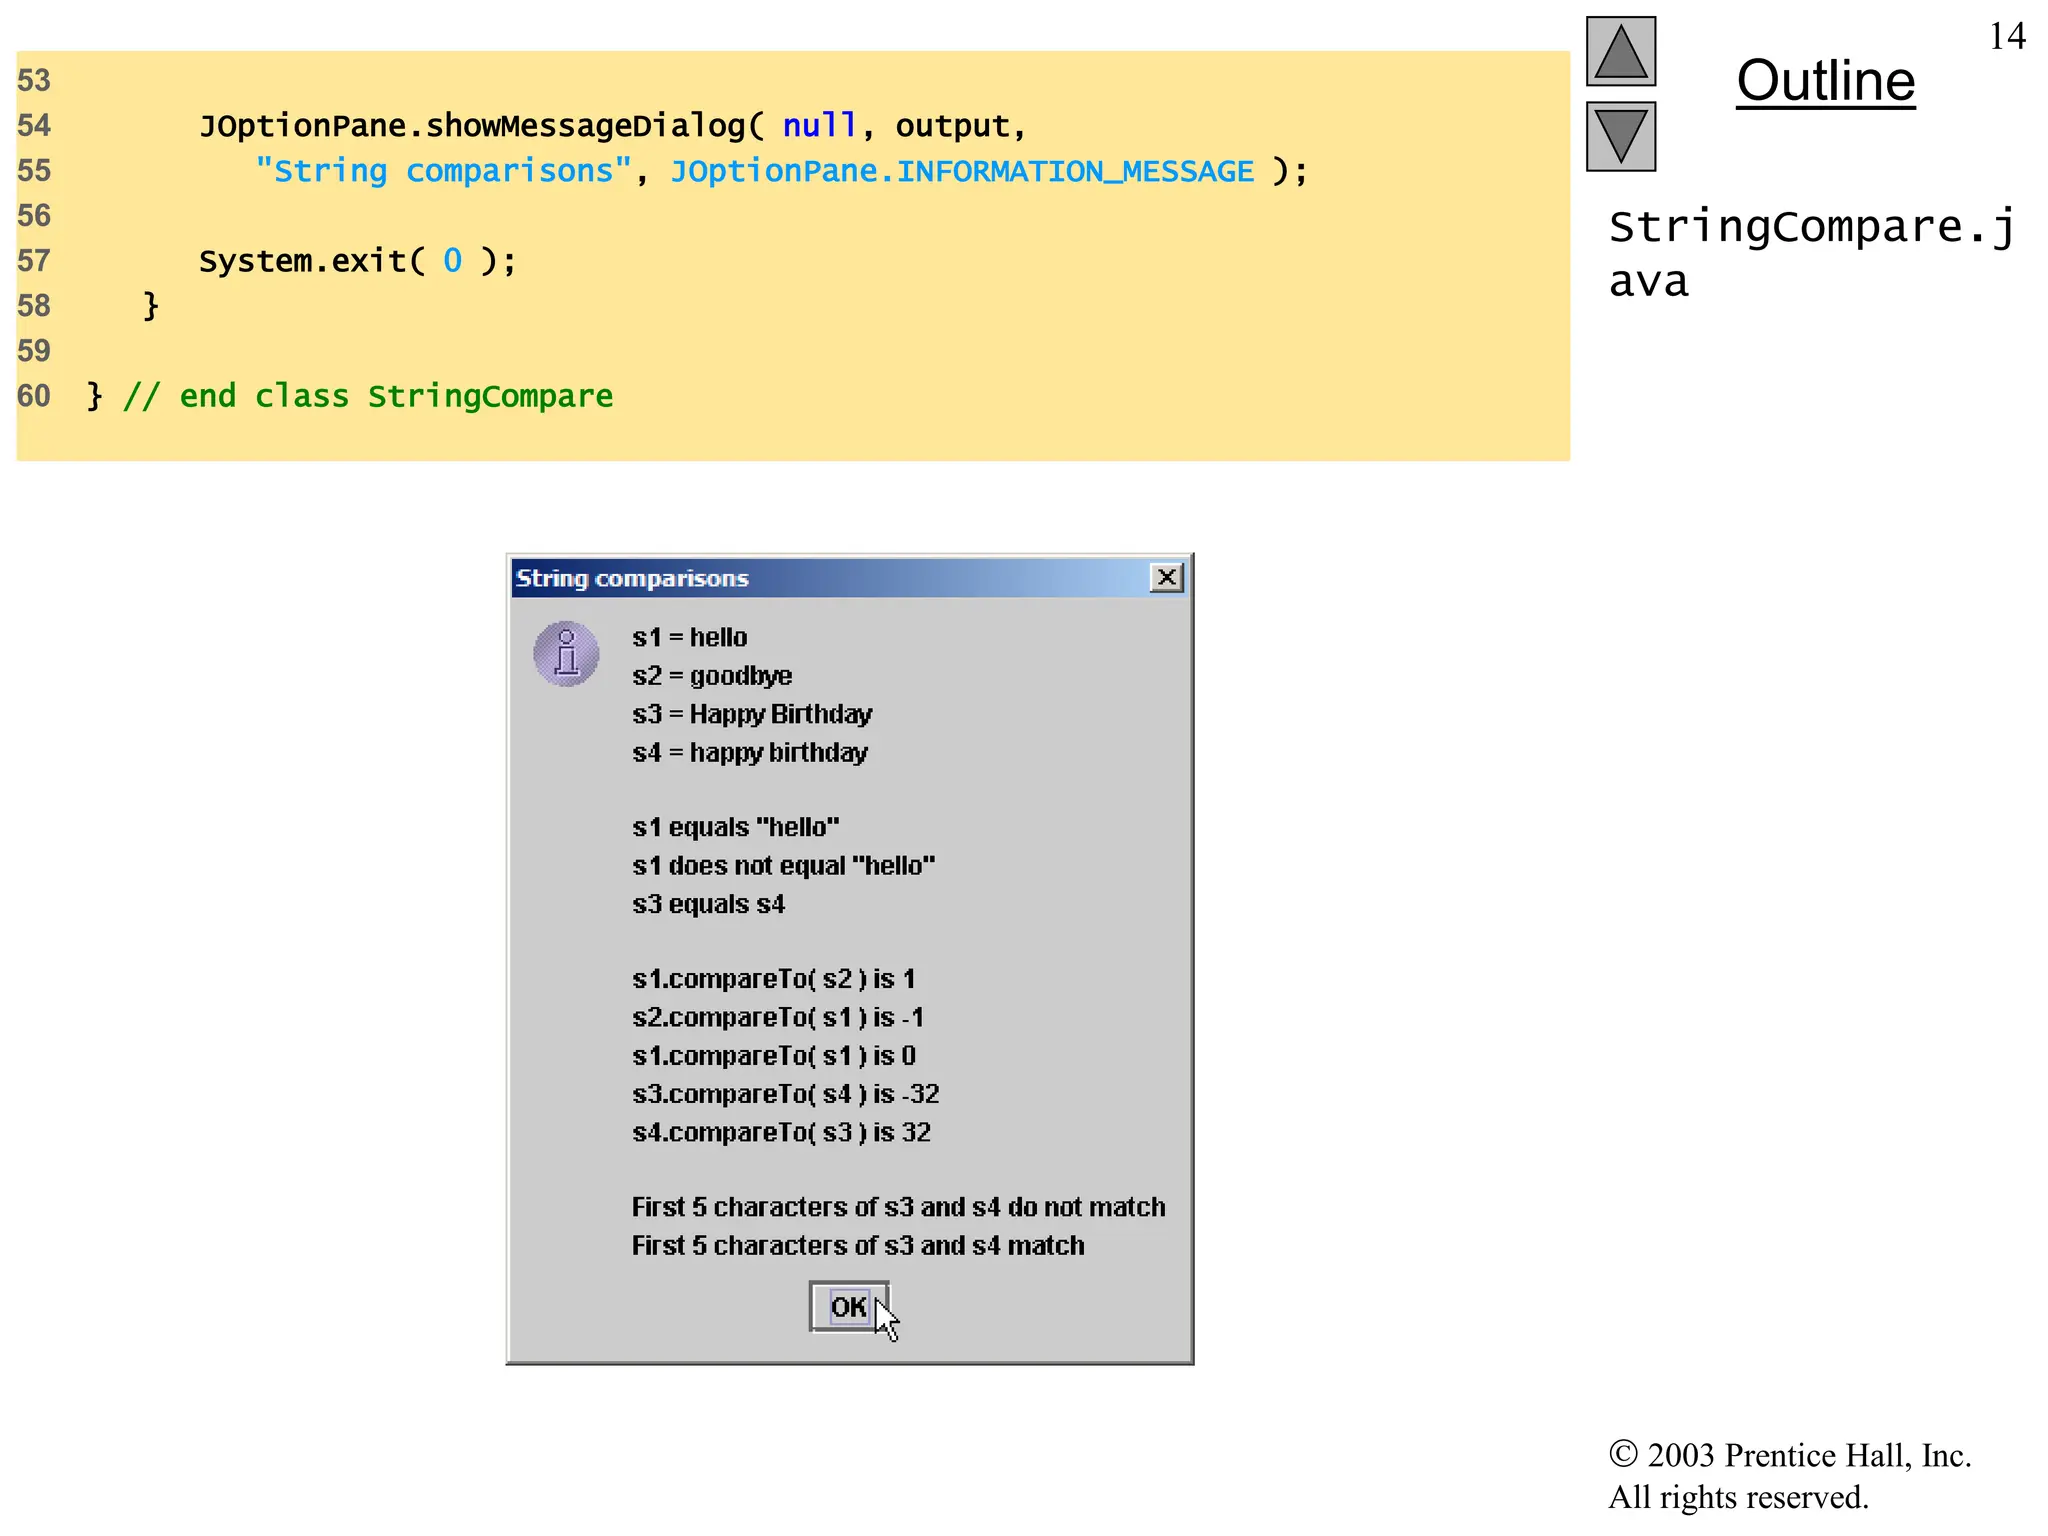The height and width of the screenshot is (1536, 2048).
Task: Click JOptionPane.INFORMATION_MESSAGE in the code
Action: click(961, 171)
